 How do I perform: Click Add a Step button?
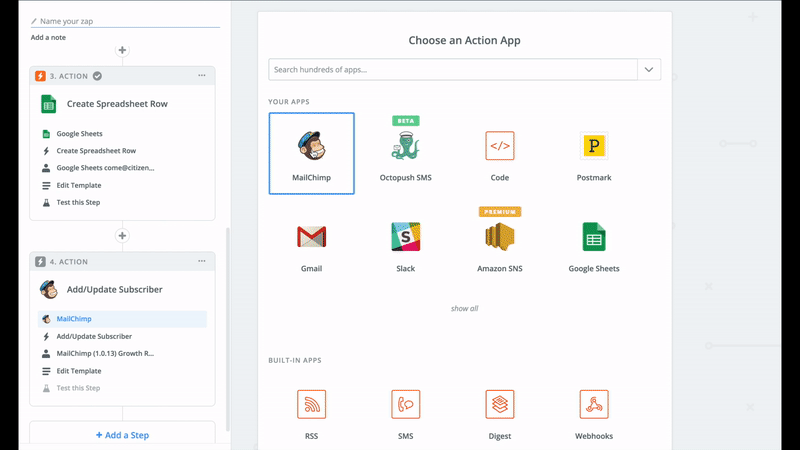(x=122, y=435)
